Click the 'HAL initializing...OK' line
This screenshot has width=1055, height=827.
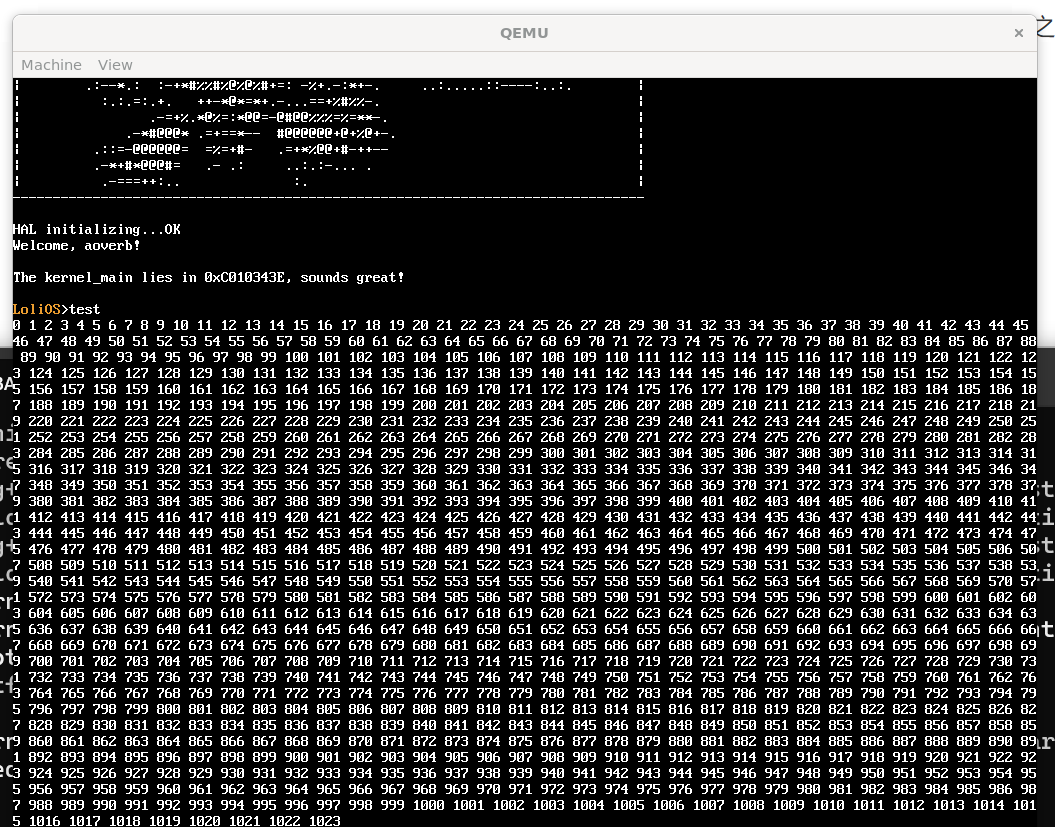pyautogui.click(x=97, y=230)
